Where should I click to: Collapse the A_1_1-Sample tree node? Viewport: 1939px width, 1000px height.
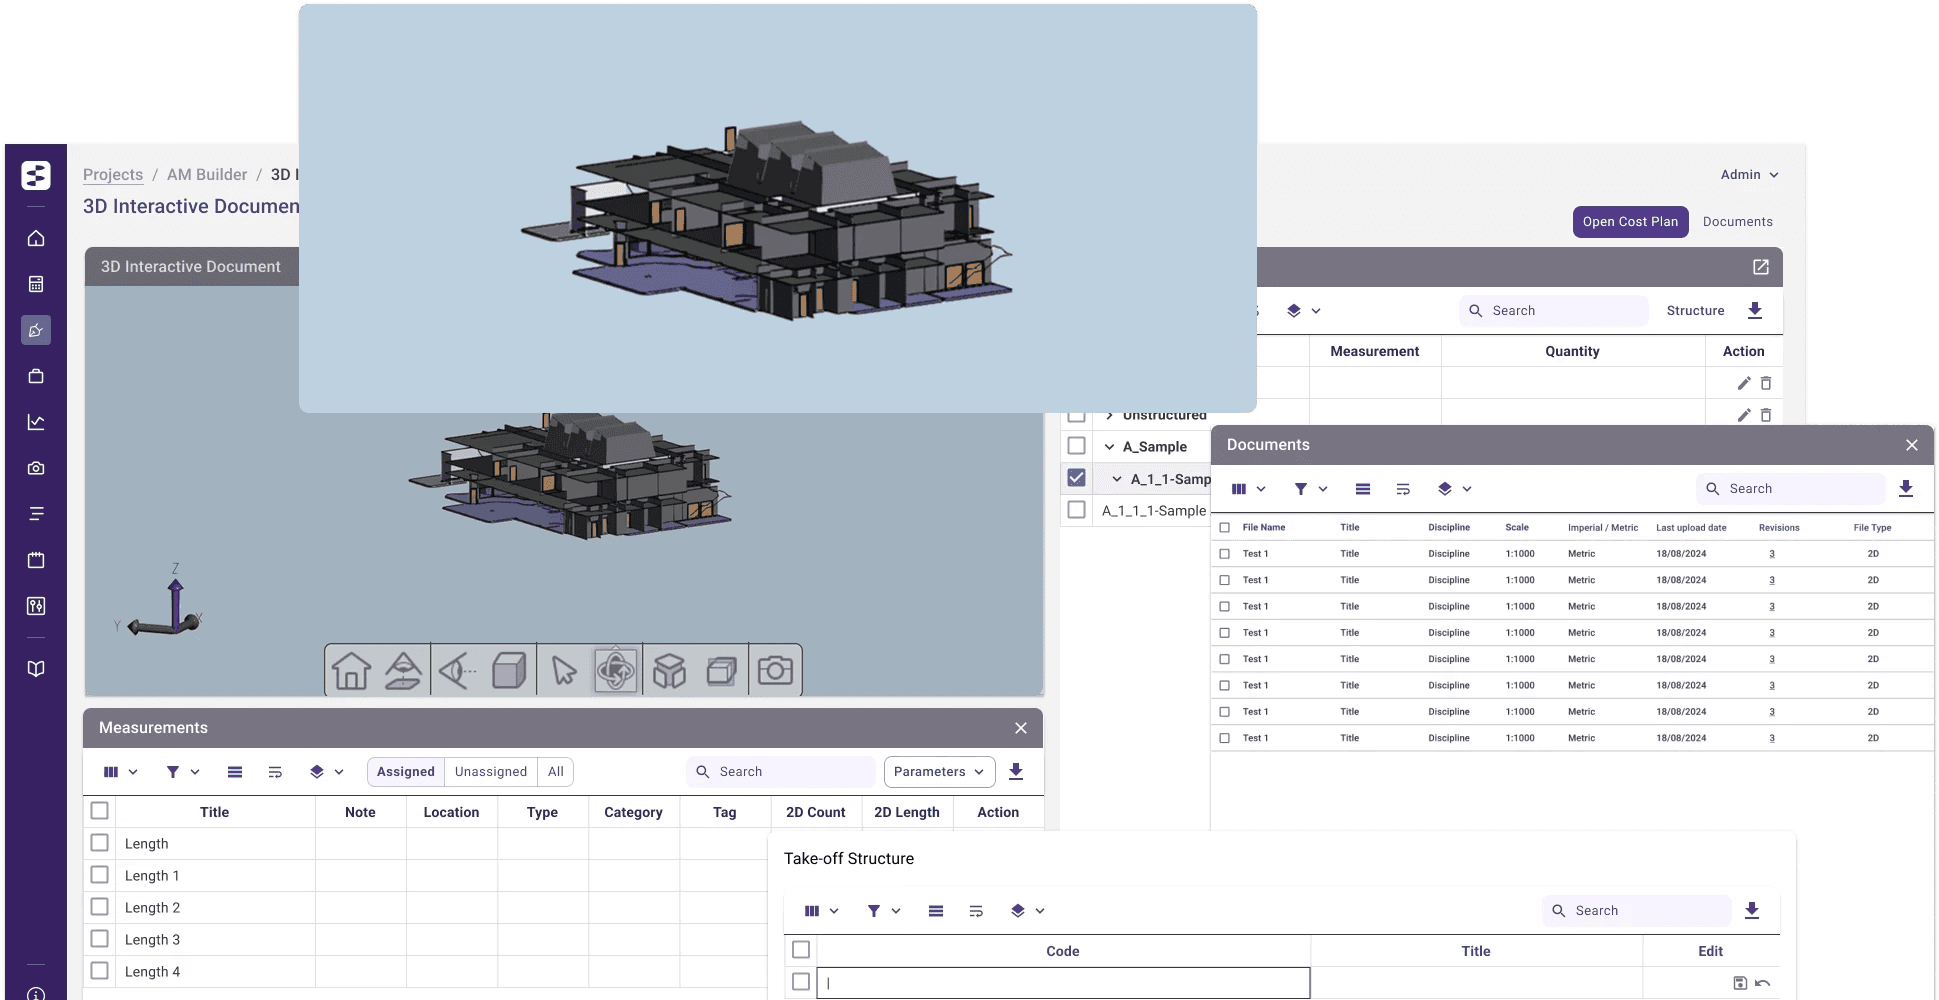[x=1117, y=479]
